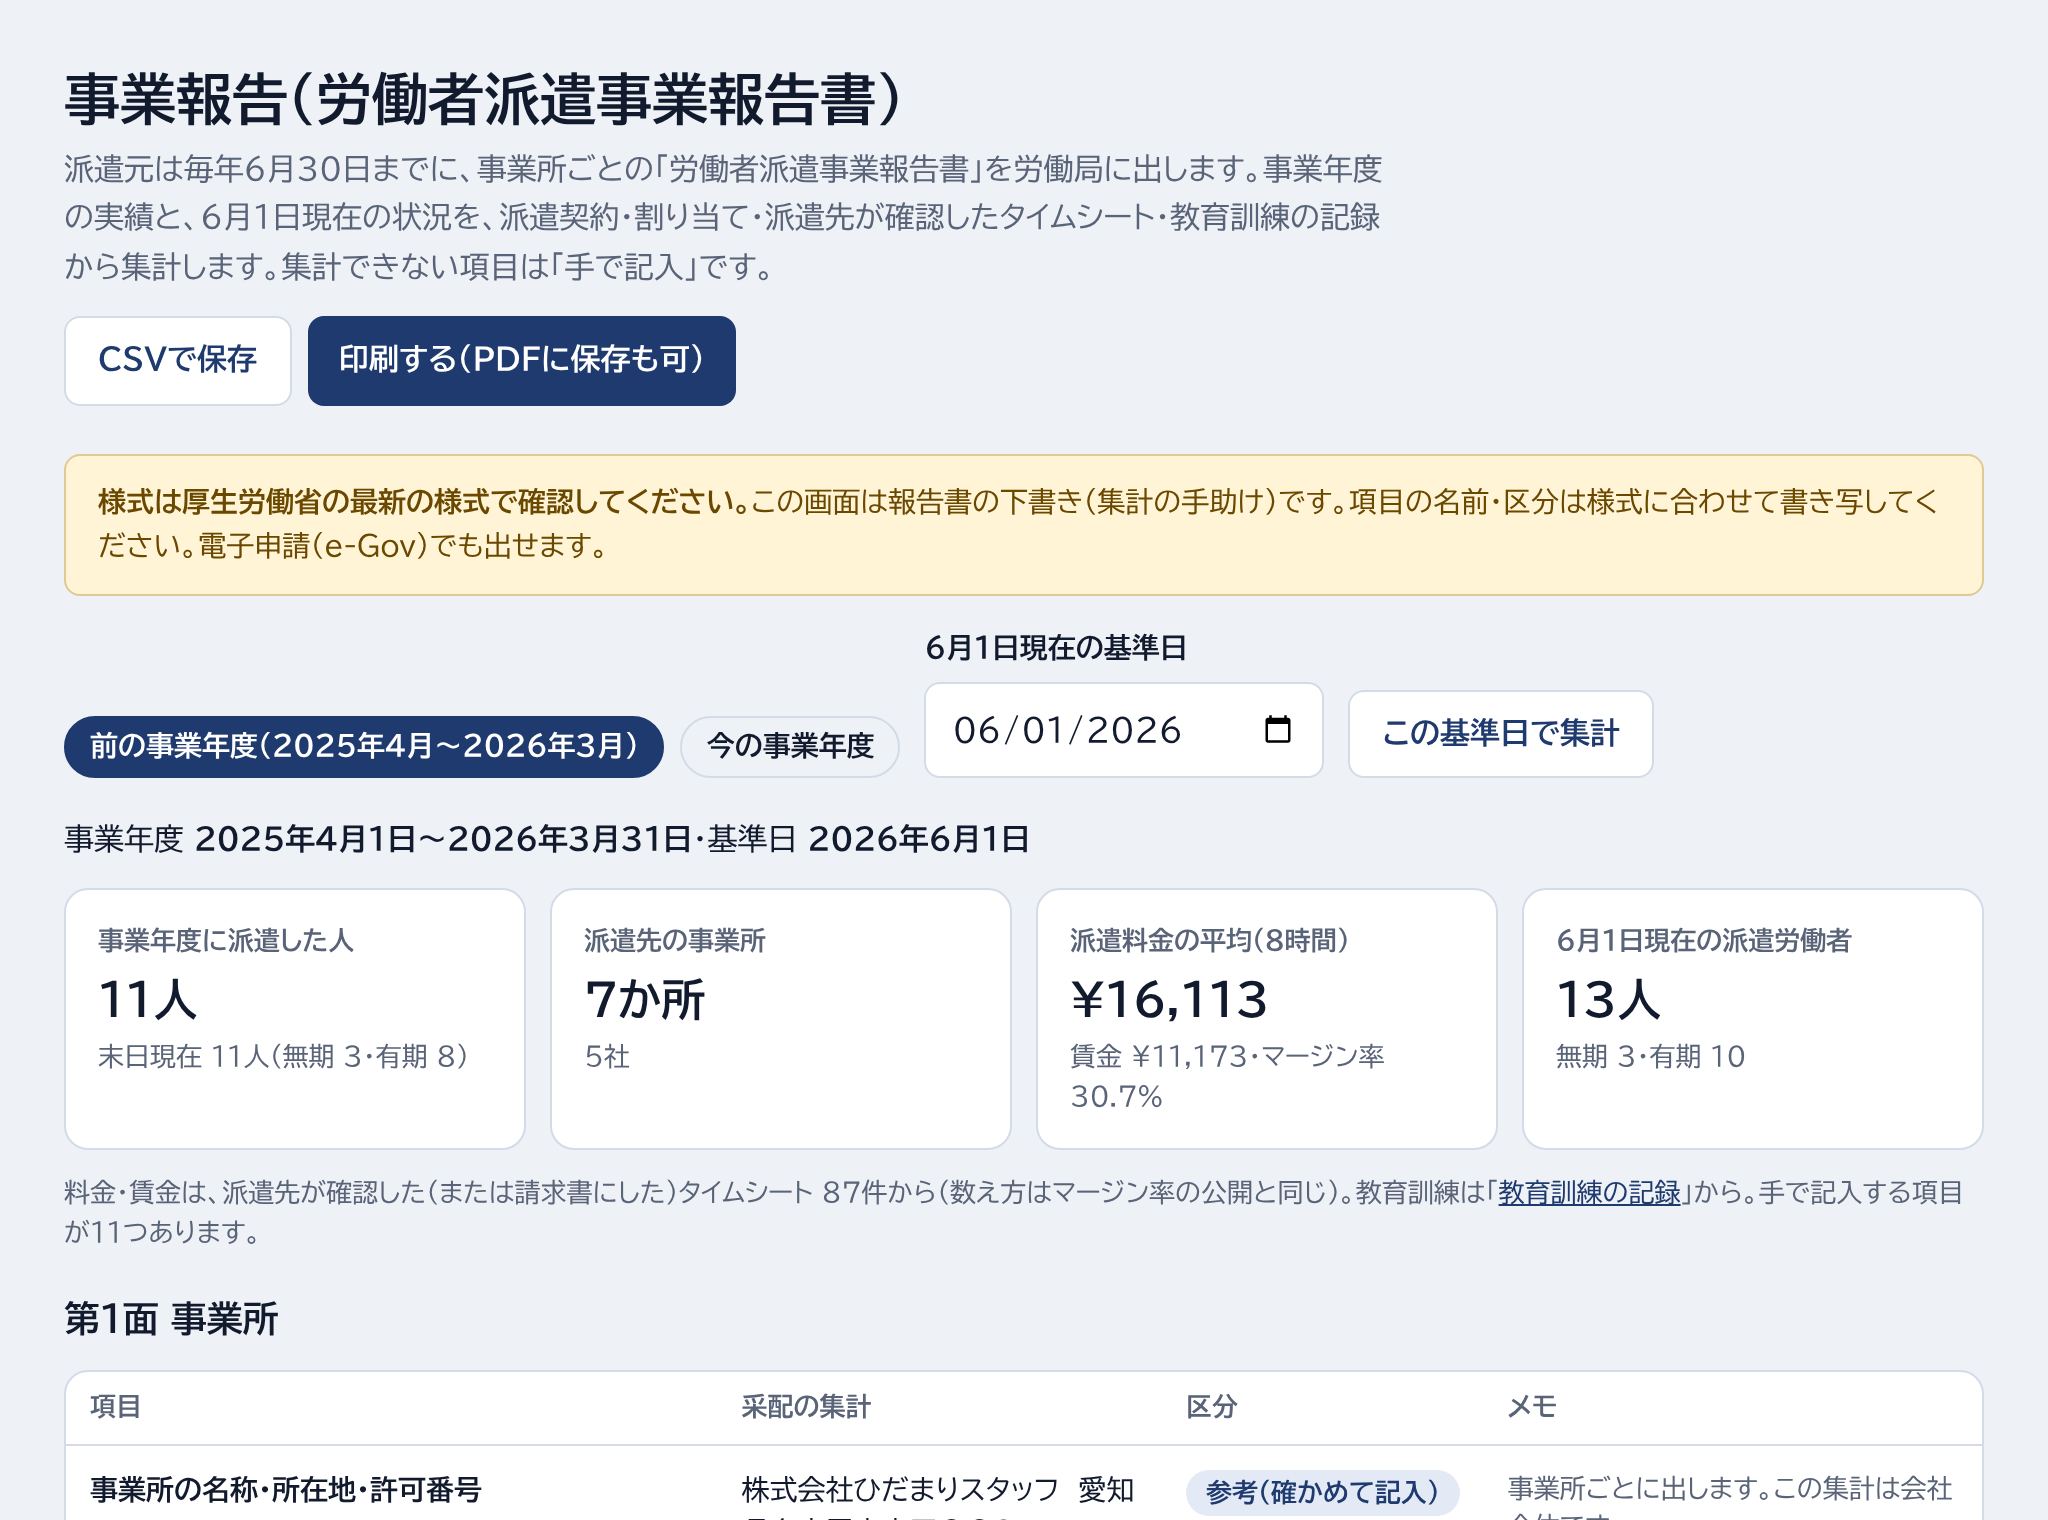The width and height of the screenshot is (2048, 1520).
Task: Click the 6月1日現在の基準日 label
Action: [x=1056, y=648]
